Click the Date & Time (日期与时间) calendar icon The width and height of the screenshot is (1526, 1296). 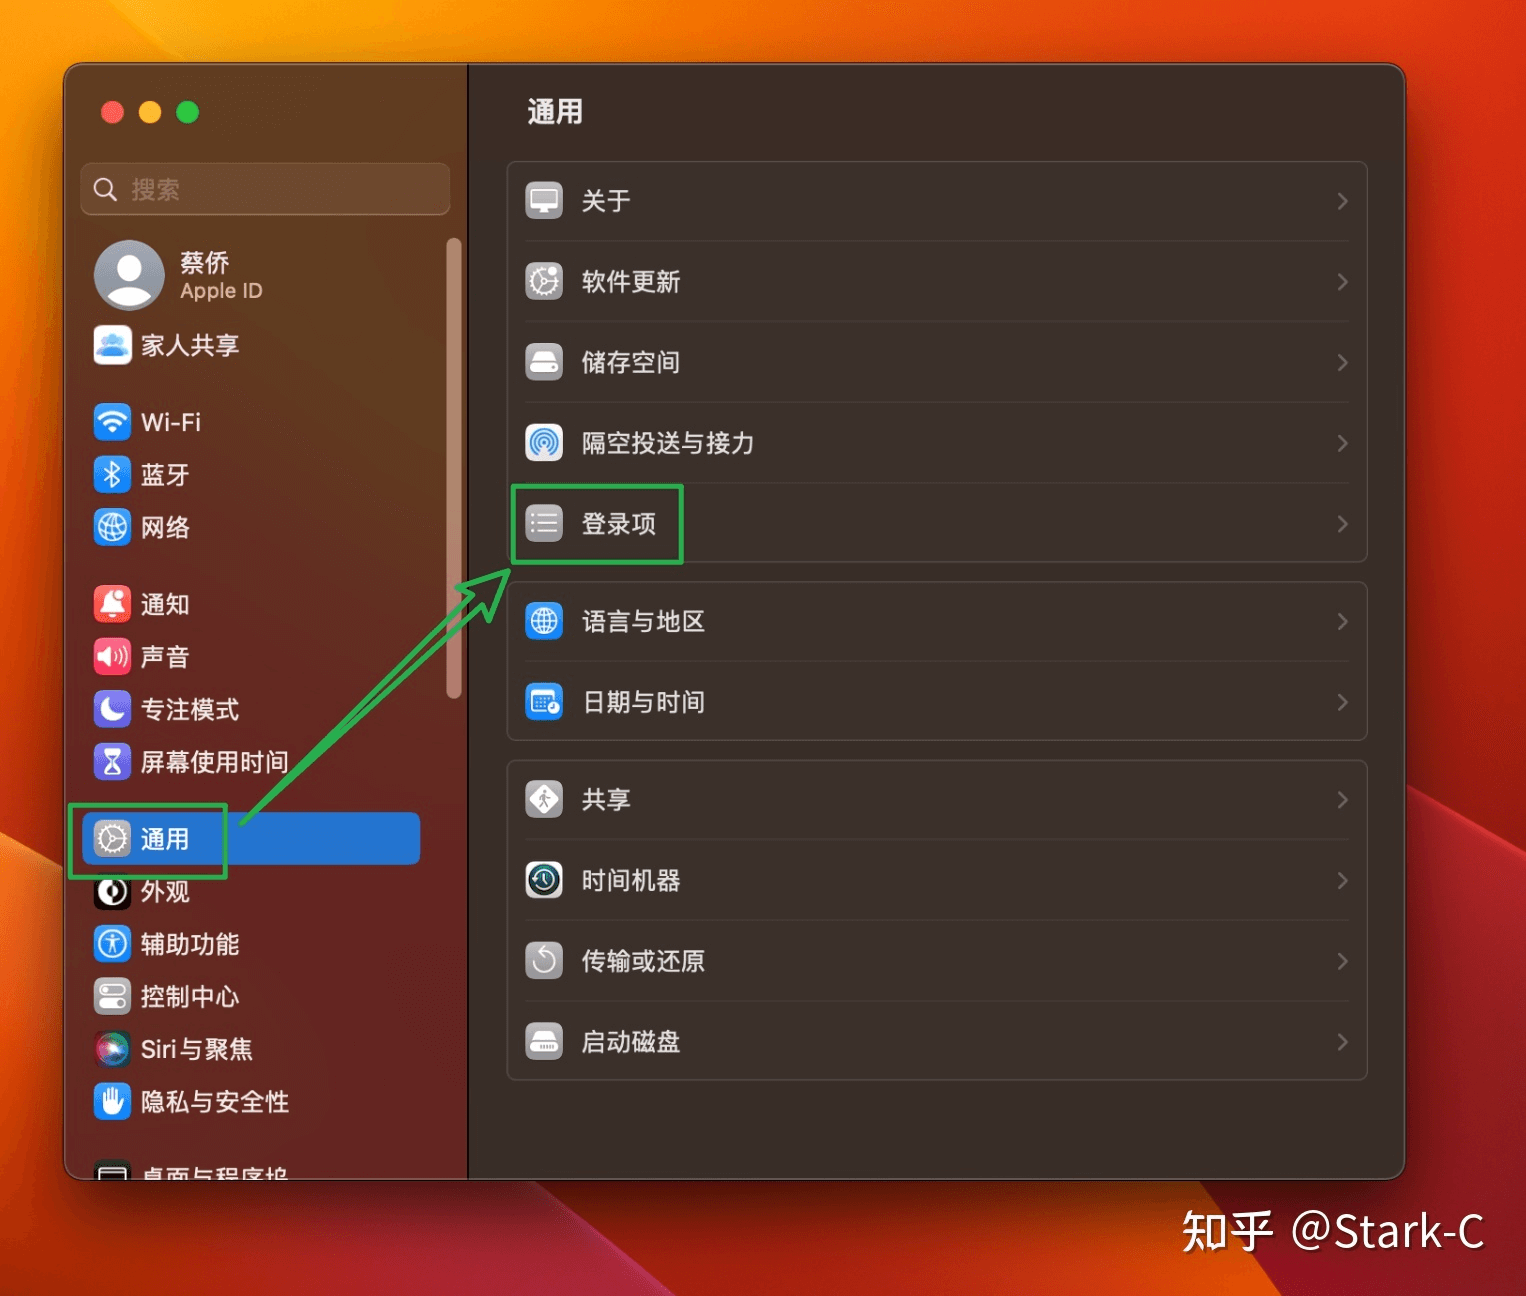click(544, 702)
